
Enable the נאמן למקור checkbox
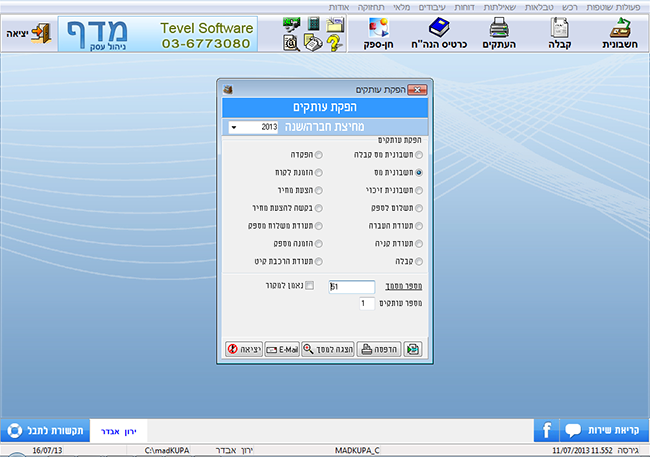click(309, 286)
